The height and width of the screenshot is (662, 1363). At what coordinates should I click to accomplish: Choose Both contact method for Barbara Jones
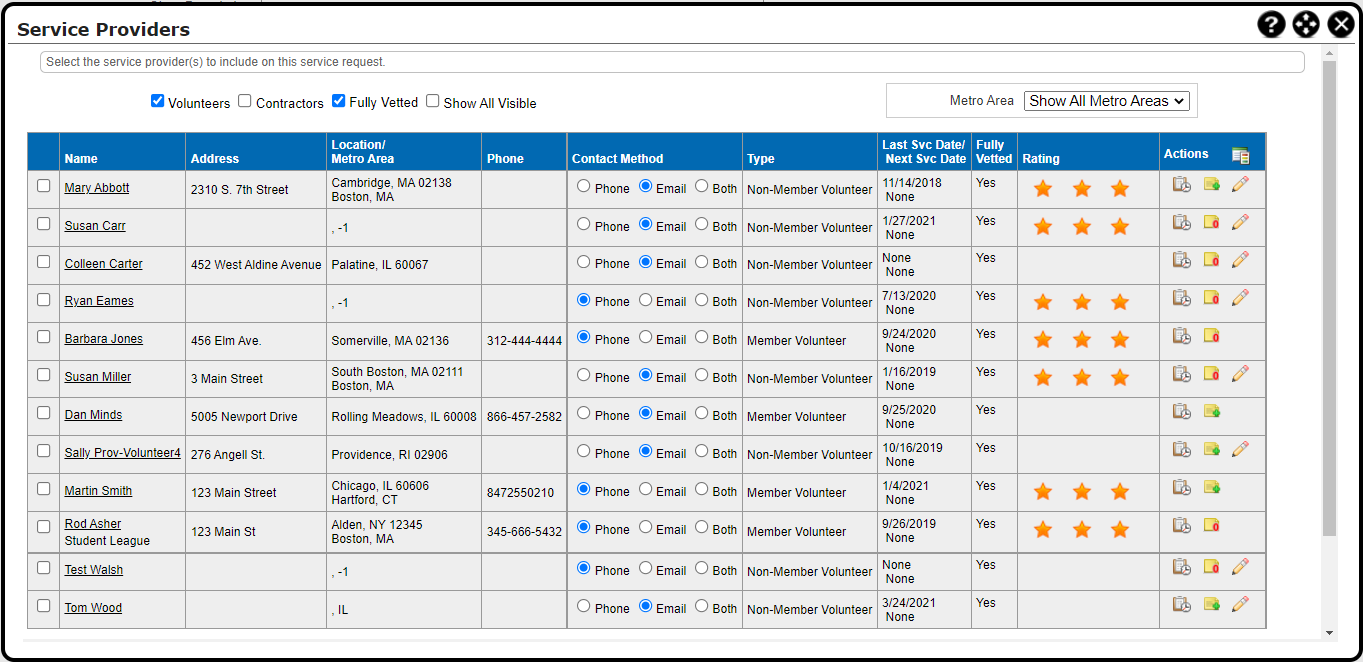[702, 338]
